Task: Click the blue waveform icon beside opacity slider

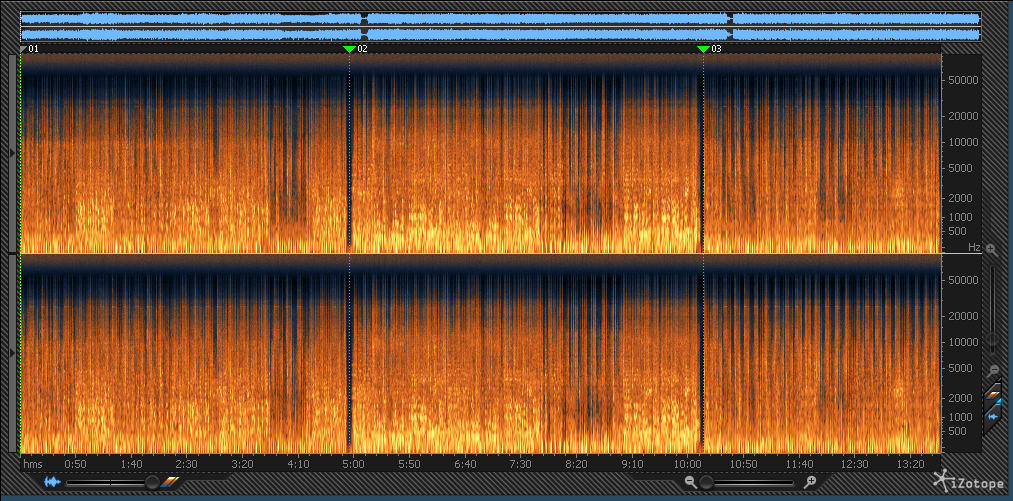Action: coord(51,483)
